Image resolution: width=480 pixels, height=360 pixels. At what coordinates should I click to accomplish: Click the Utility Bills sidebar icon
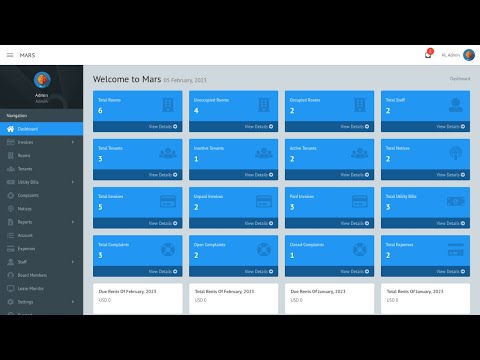coord(11,182)
